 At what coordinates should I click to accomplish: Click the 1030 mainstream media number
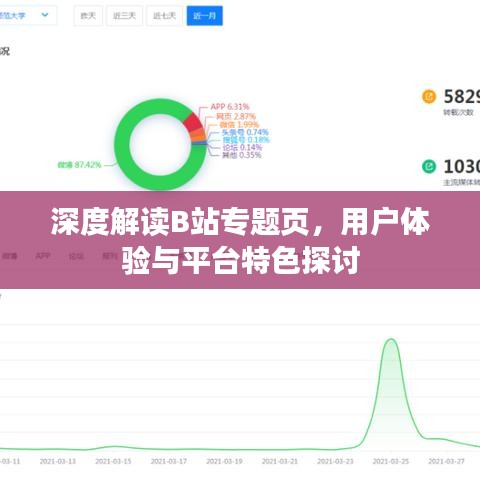462,166
